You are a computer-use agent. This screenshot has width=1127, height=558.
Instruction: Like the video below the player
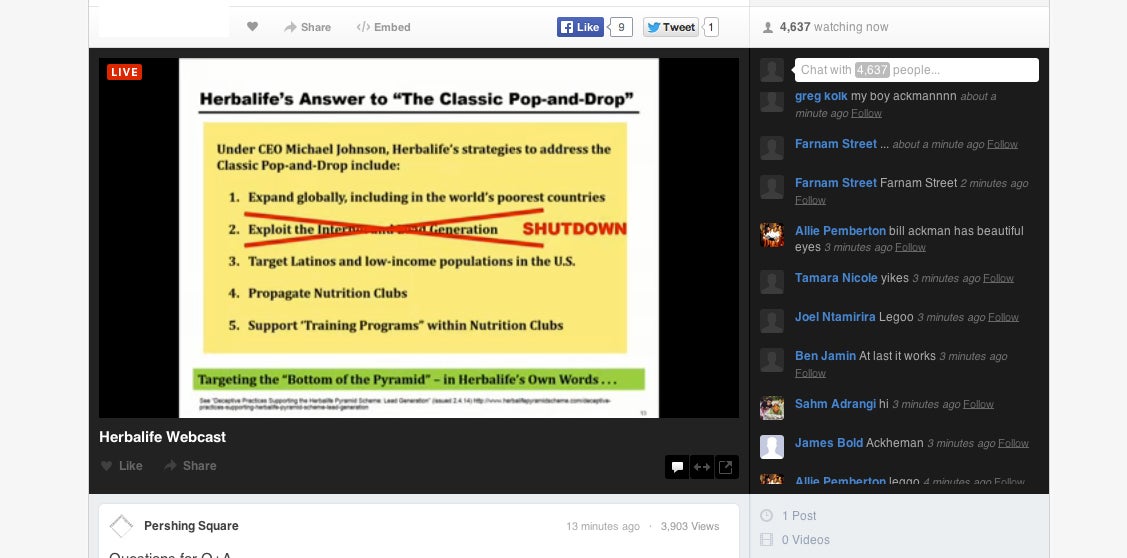121,466
